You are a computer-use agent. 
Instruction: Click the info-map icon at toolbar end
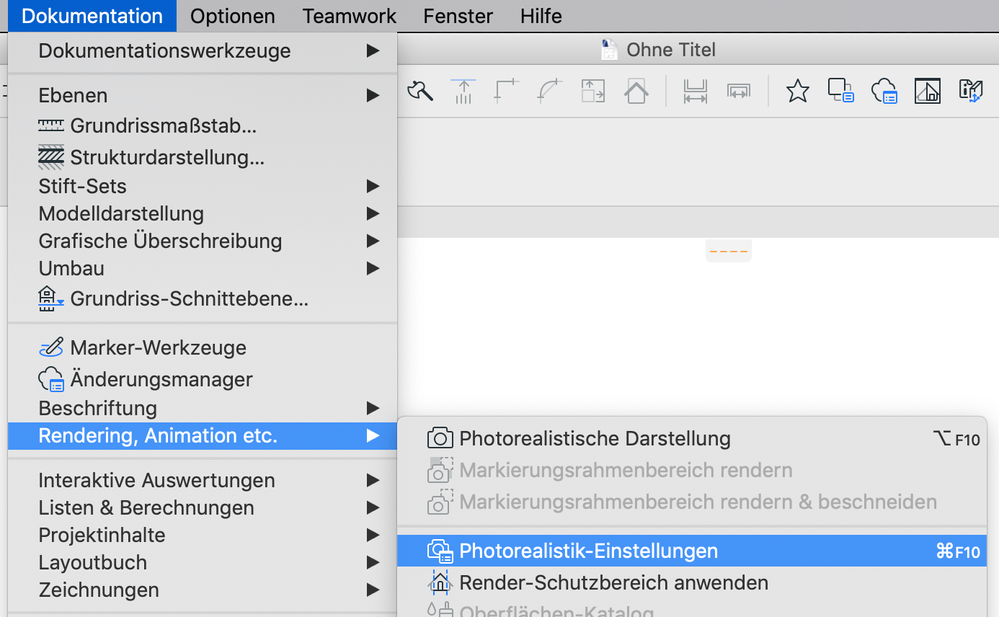(x=970, y=92)
